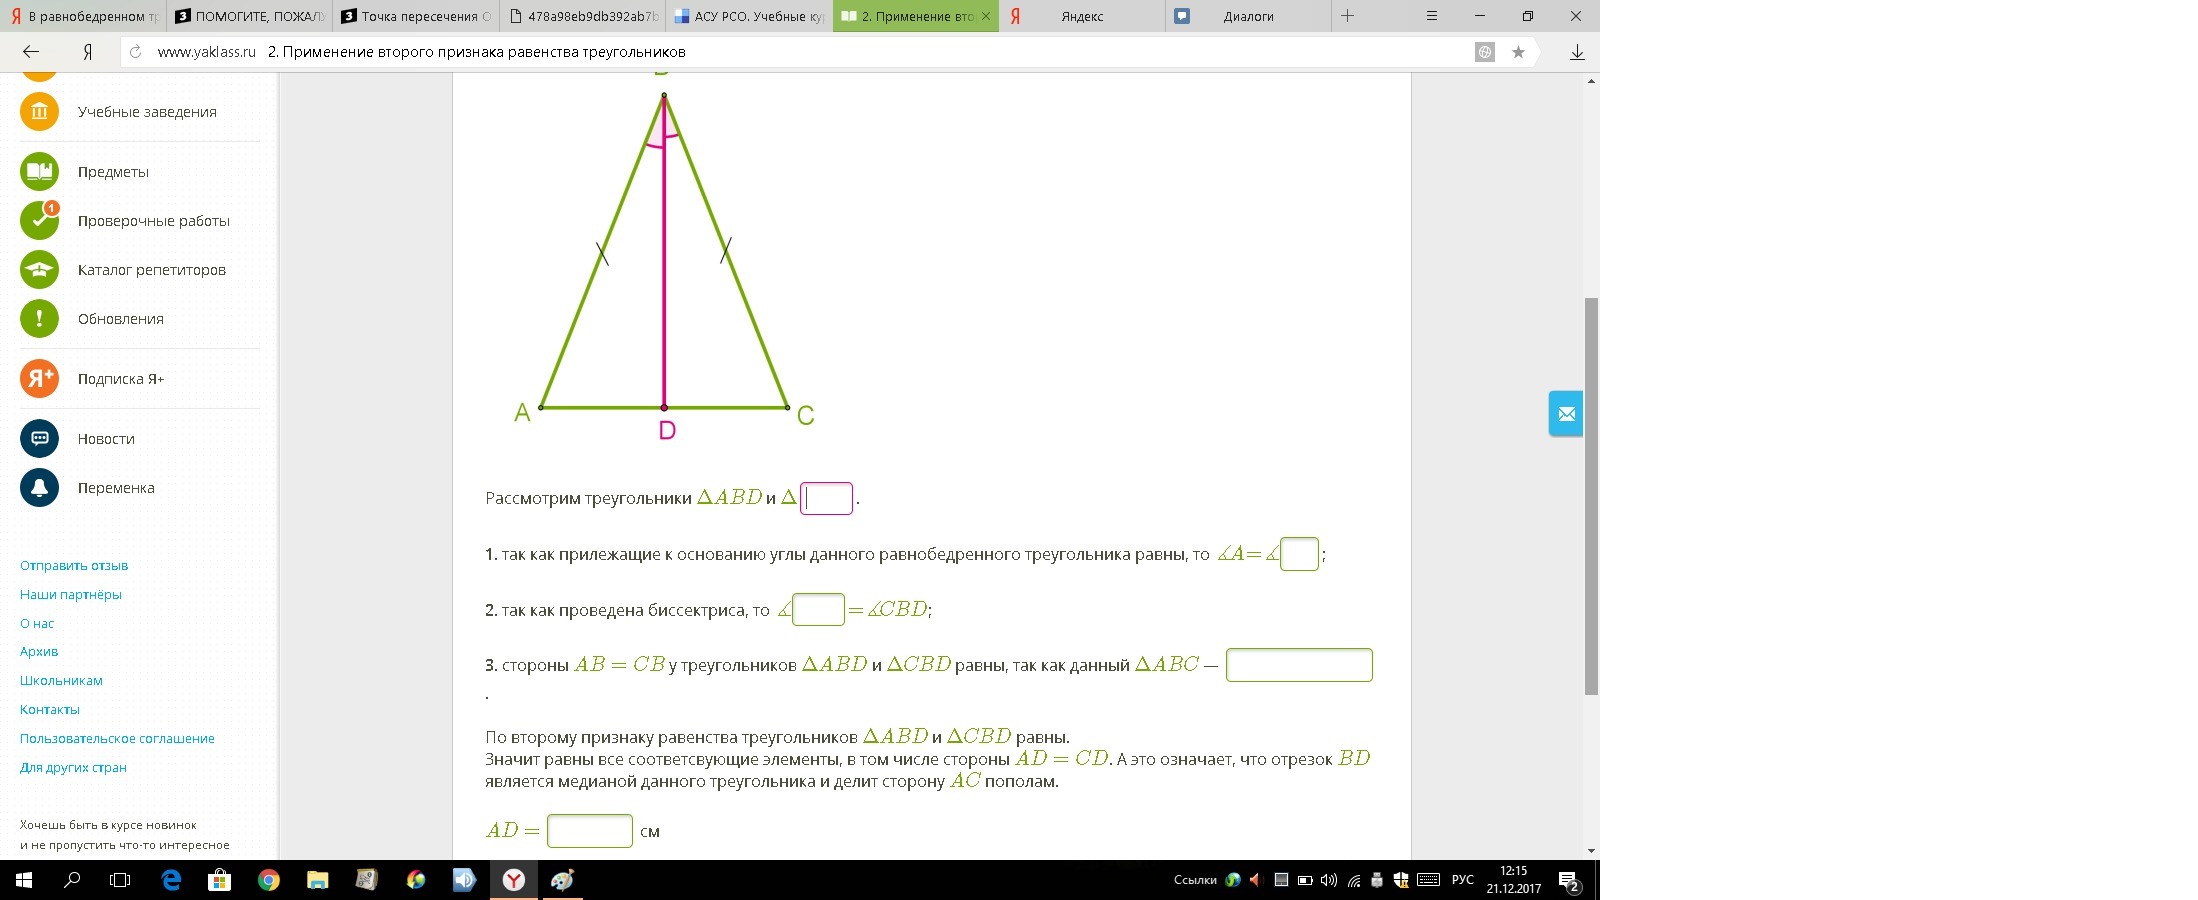Click the Wi-Fi network tray icon
This screenshot has width=2198, height=900.
pyautogui.click(x=1354, y=880)
